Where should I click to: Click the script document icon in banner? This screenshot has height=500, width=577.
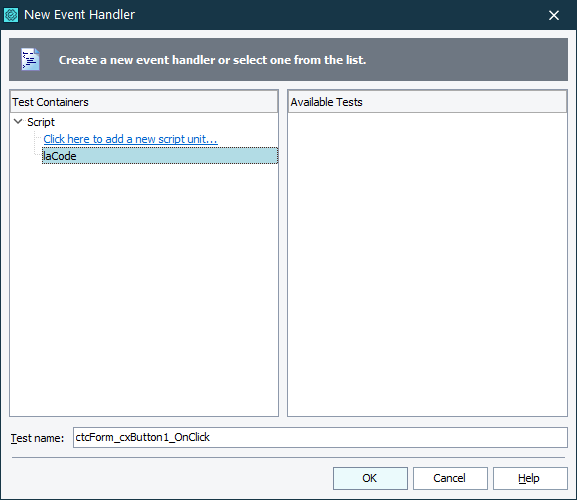click(30, 59)
